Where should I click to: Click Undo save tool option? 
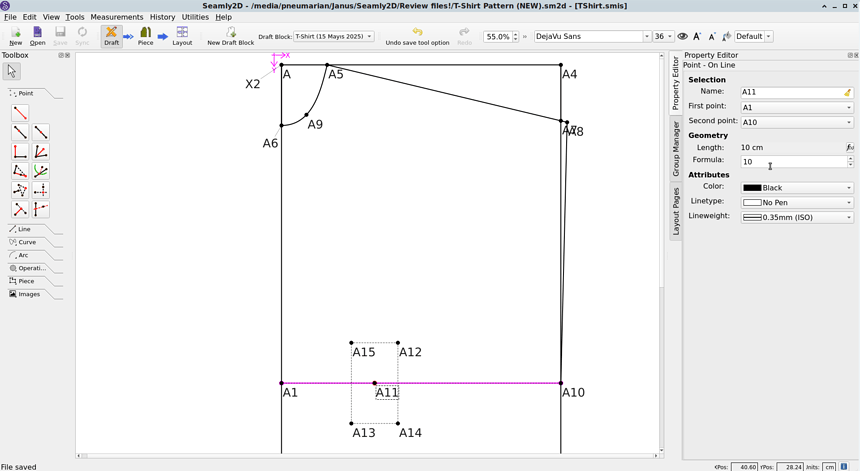pyautogui.click(x=417, y=36)
